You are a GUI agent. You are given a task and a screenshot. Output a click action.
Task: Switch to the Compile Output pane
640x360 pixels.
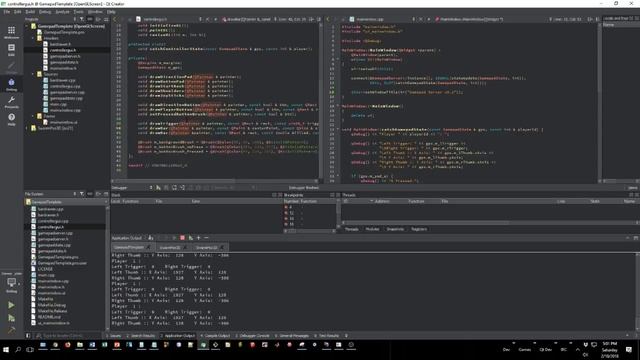(x=215, y=336)
